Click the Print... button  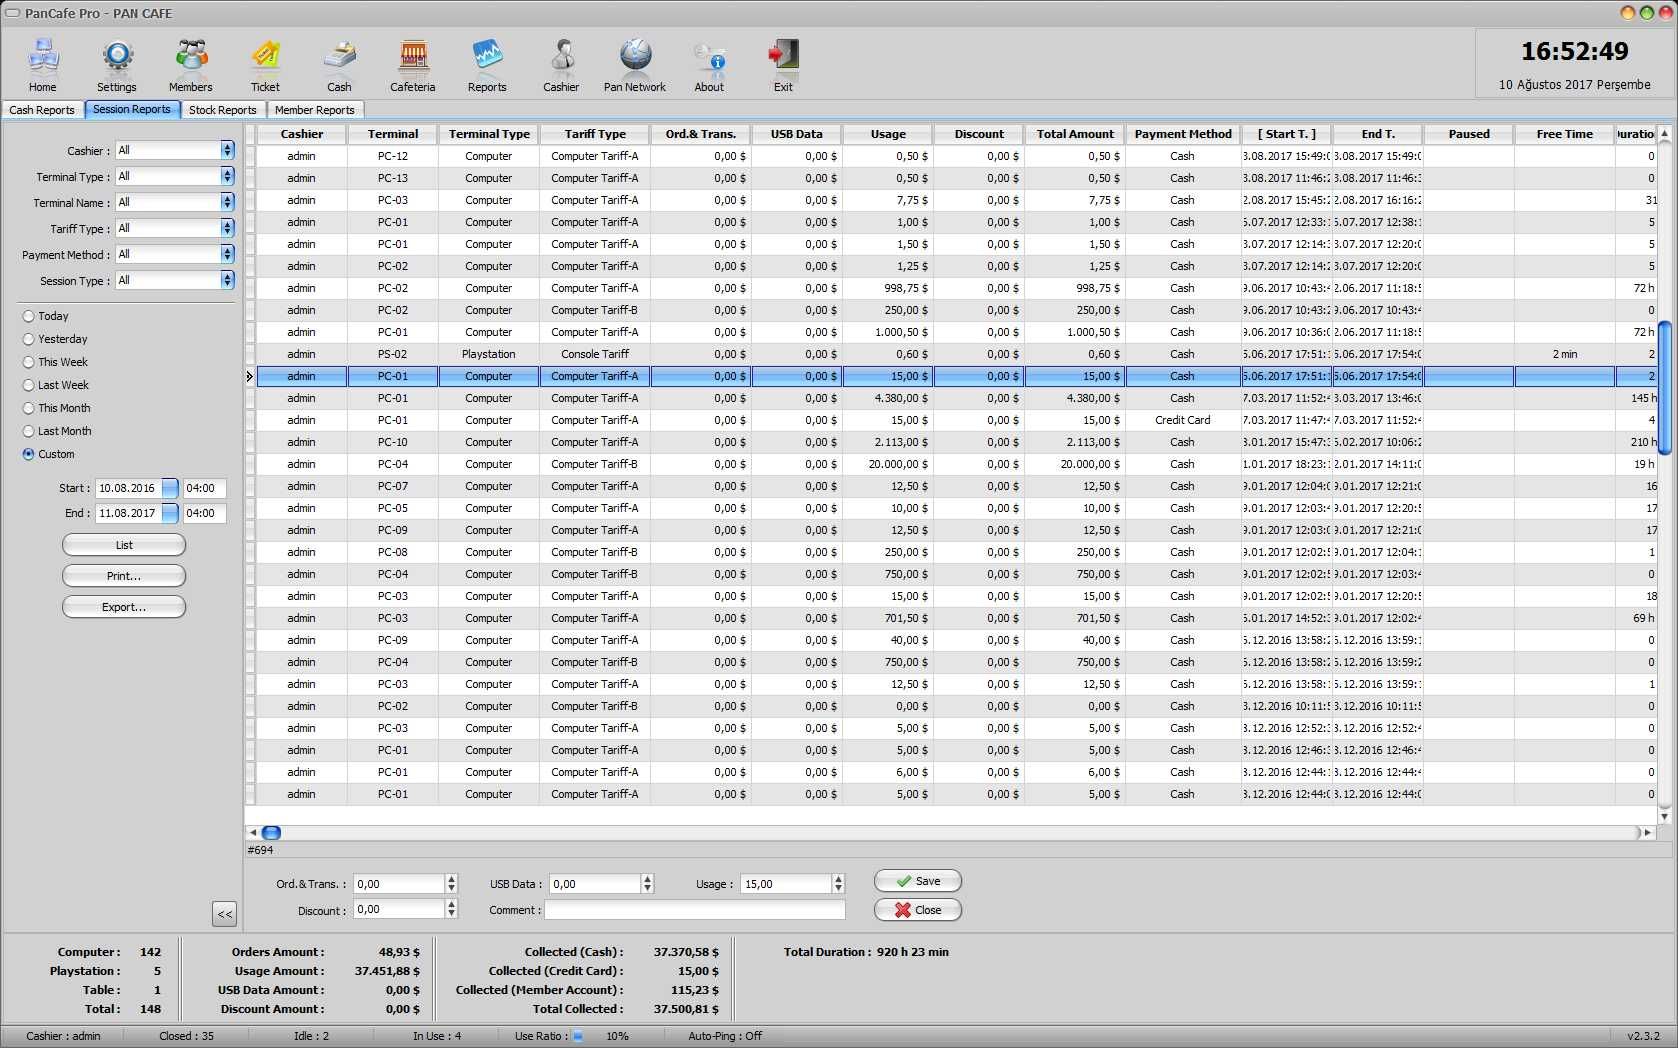(124, 576)
